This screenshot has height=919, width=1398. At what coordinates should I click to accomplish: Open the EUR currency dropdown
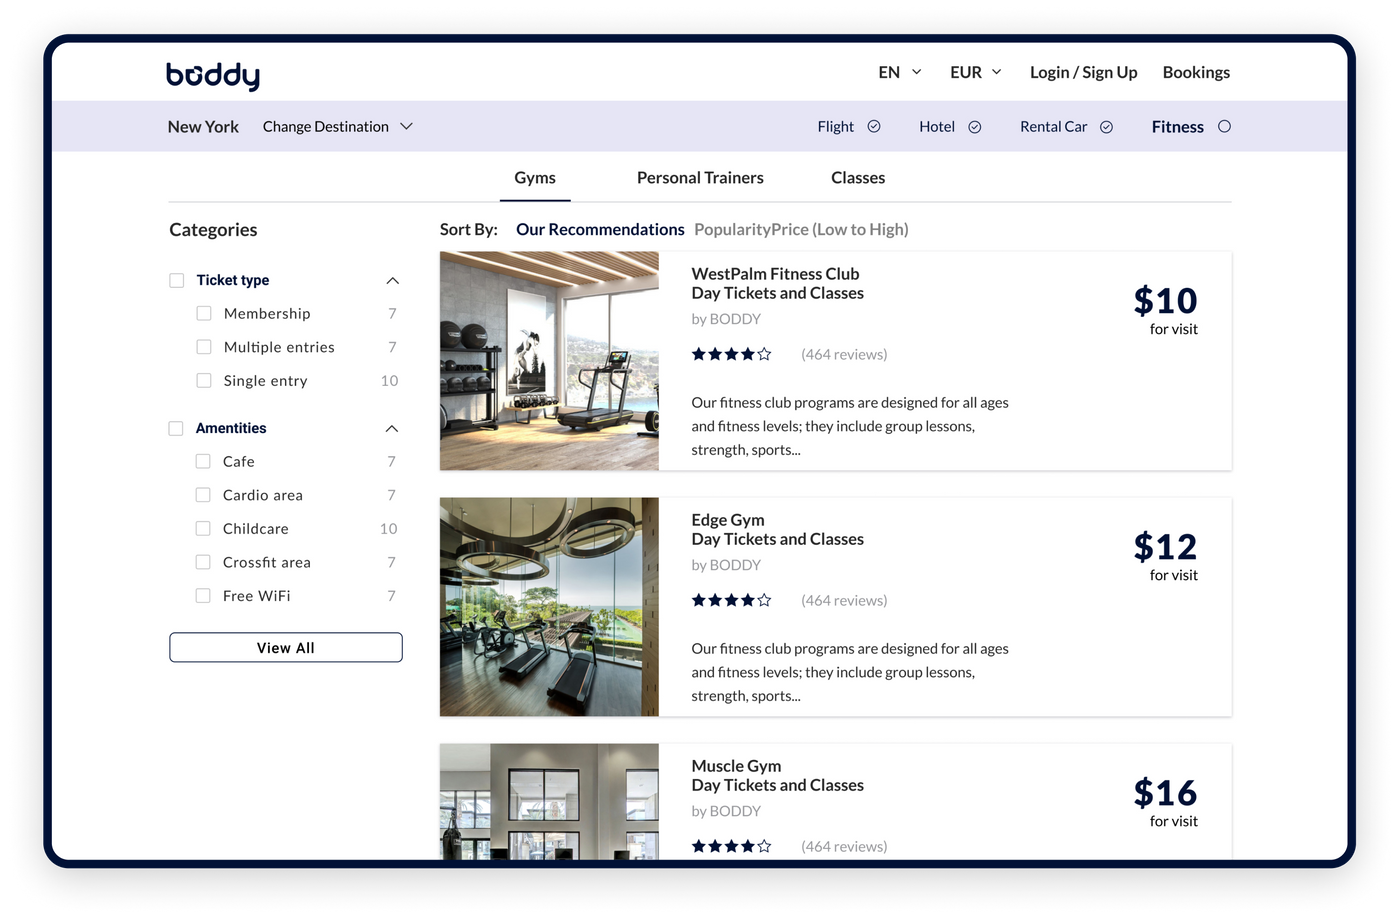tap(976, 72)
